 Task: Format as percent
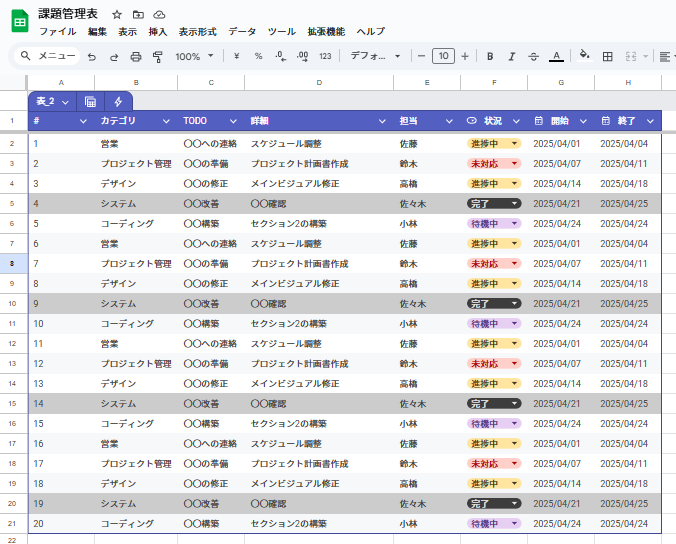click(x=258, y=56)
